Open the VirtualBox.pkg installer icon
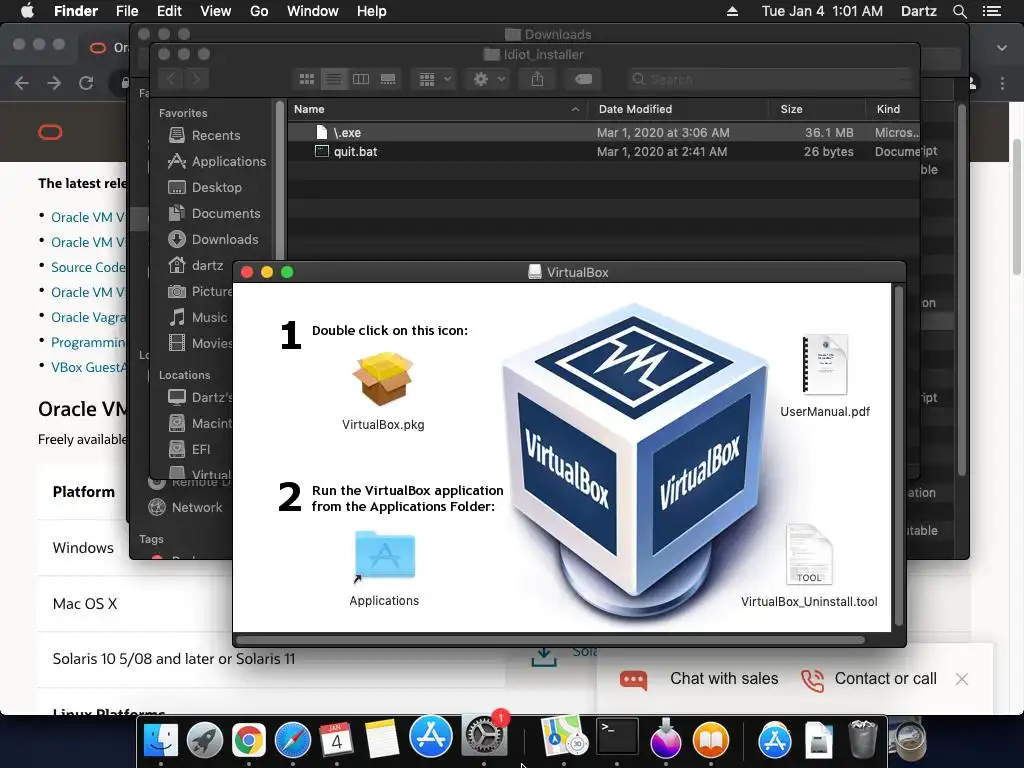This screenshot has width=1024, height=768. (x=383, y=379)
